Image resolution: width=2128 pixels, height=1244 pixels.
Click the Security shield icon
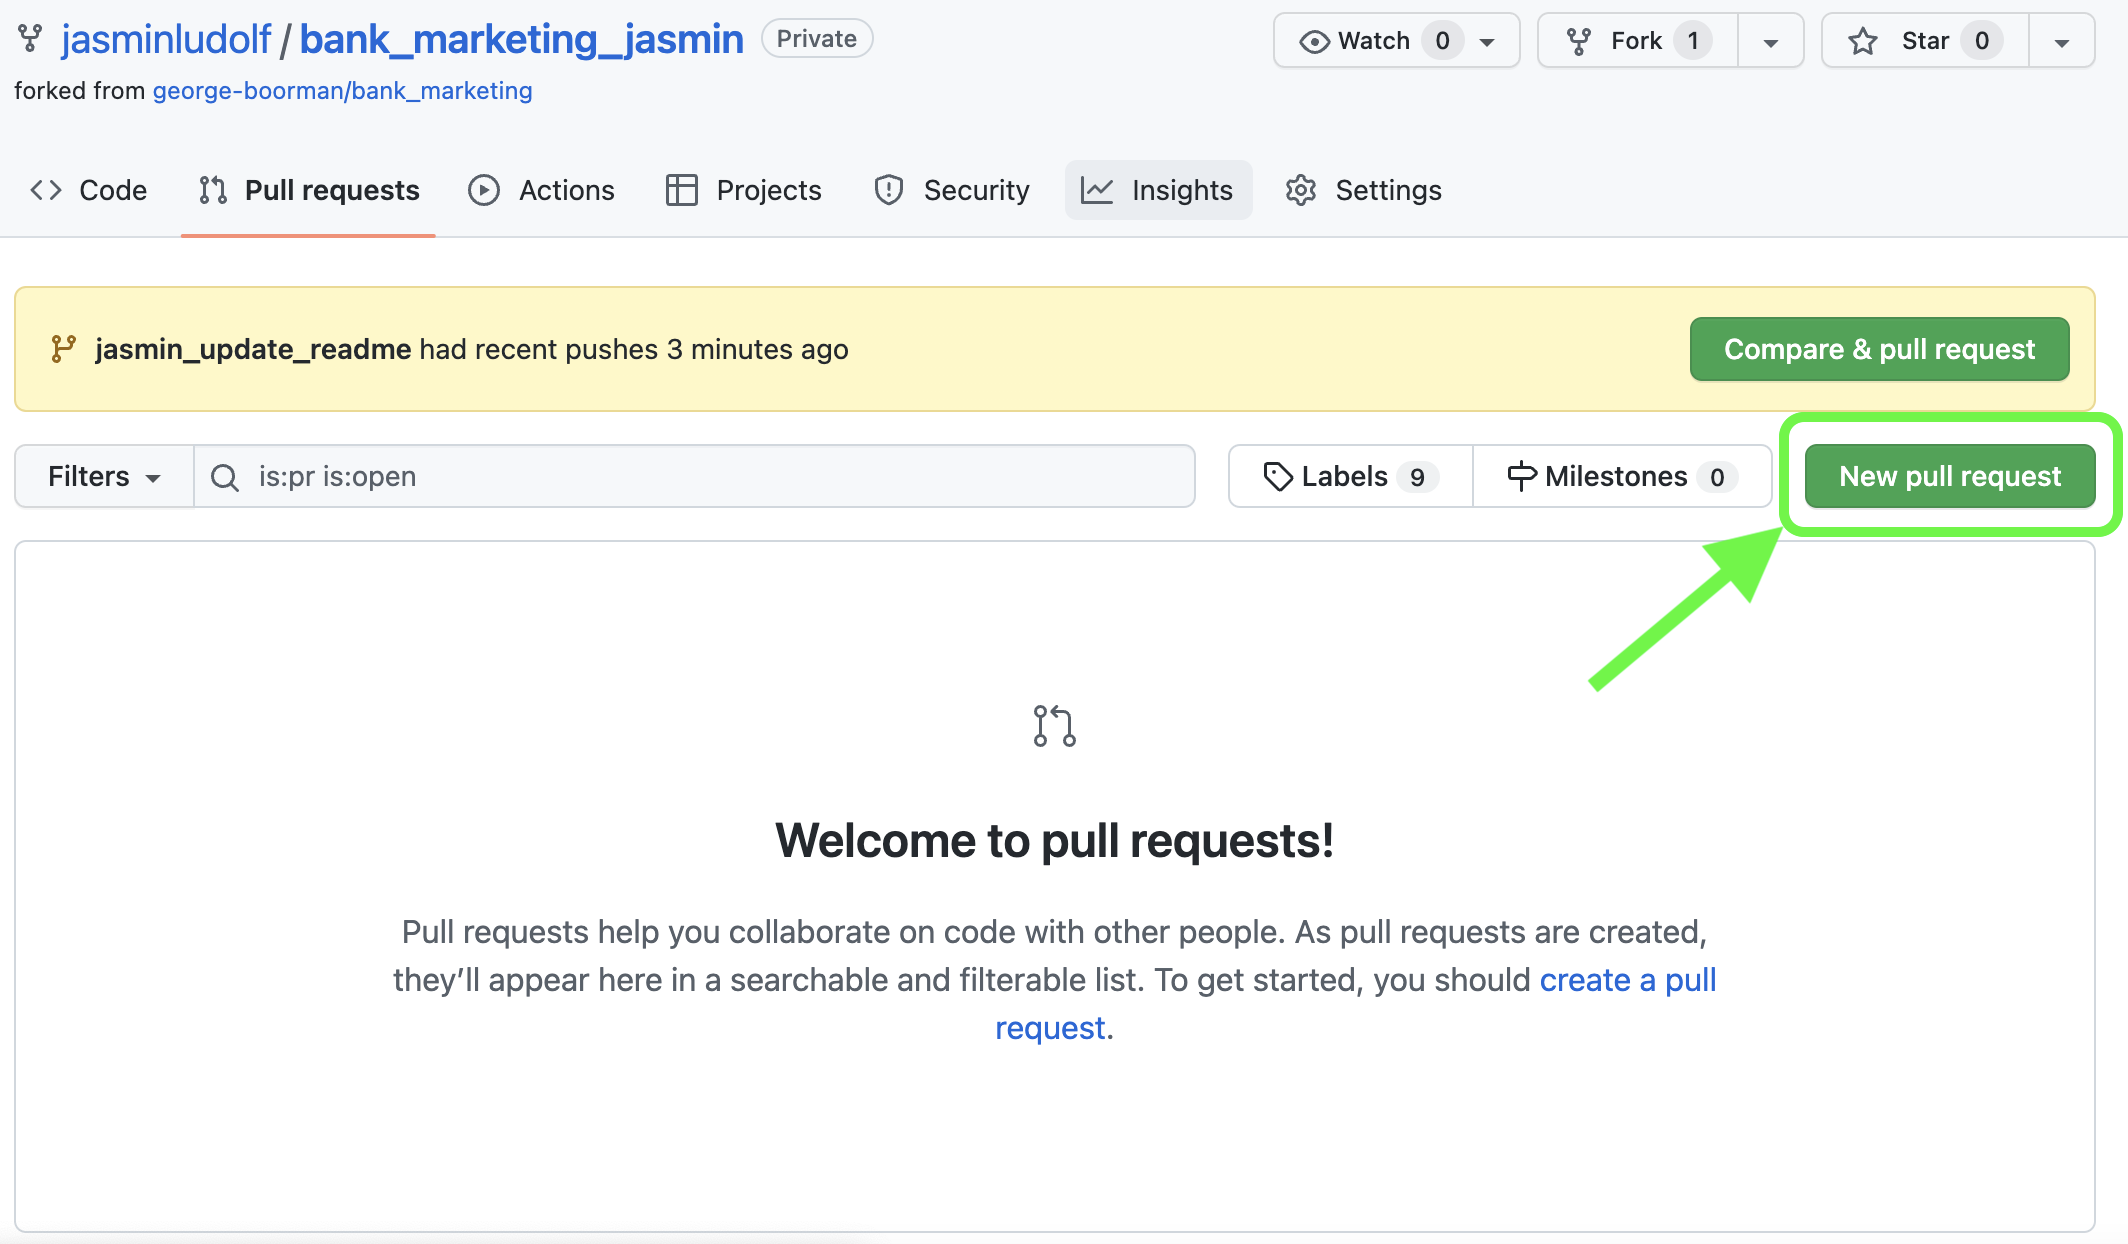[889, 190]
